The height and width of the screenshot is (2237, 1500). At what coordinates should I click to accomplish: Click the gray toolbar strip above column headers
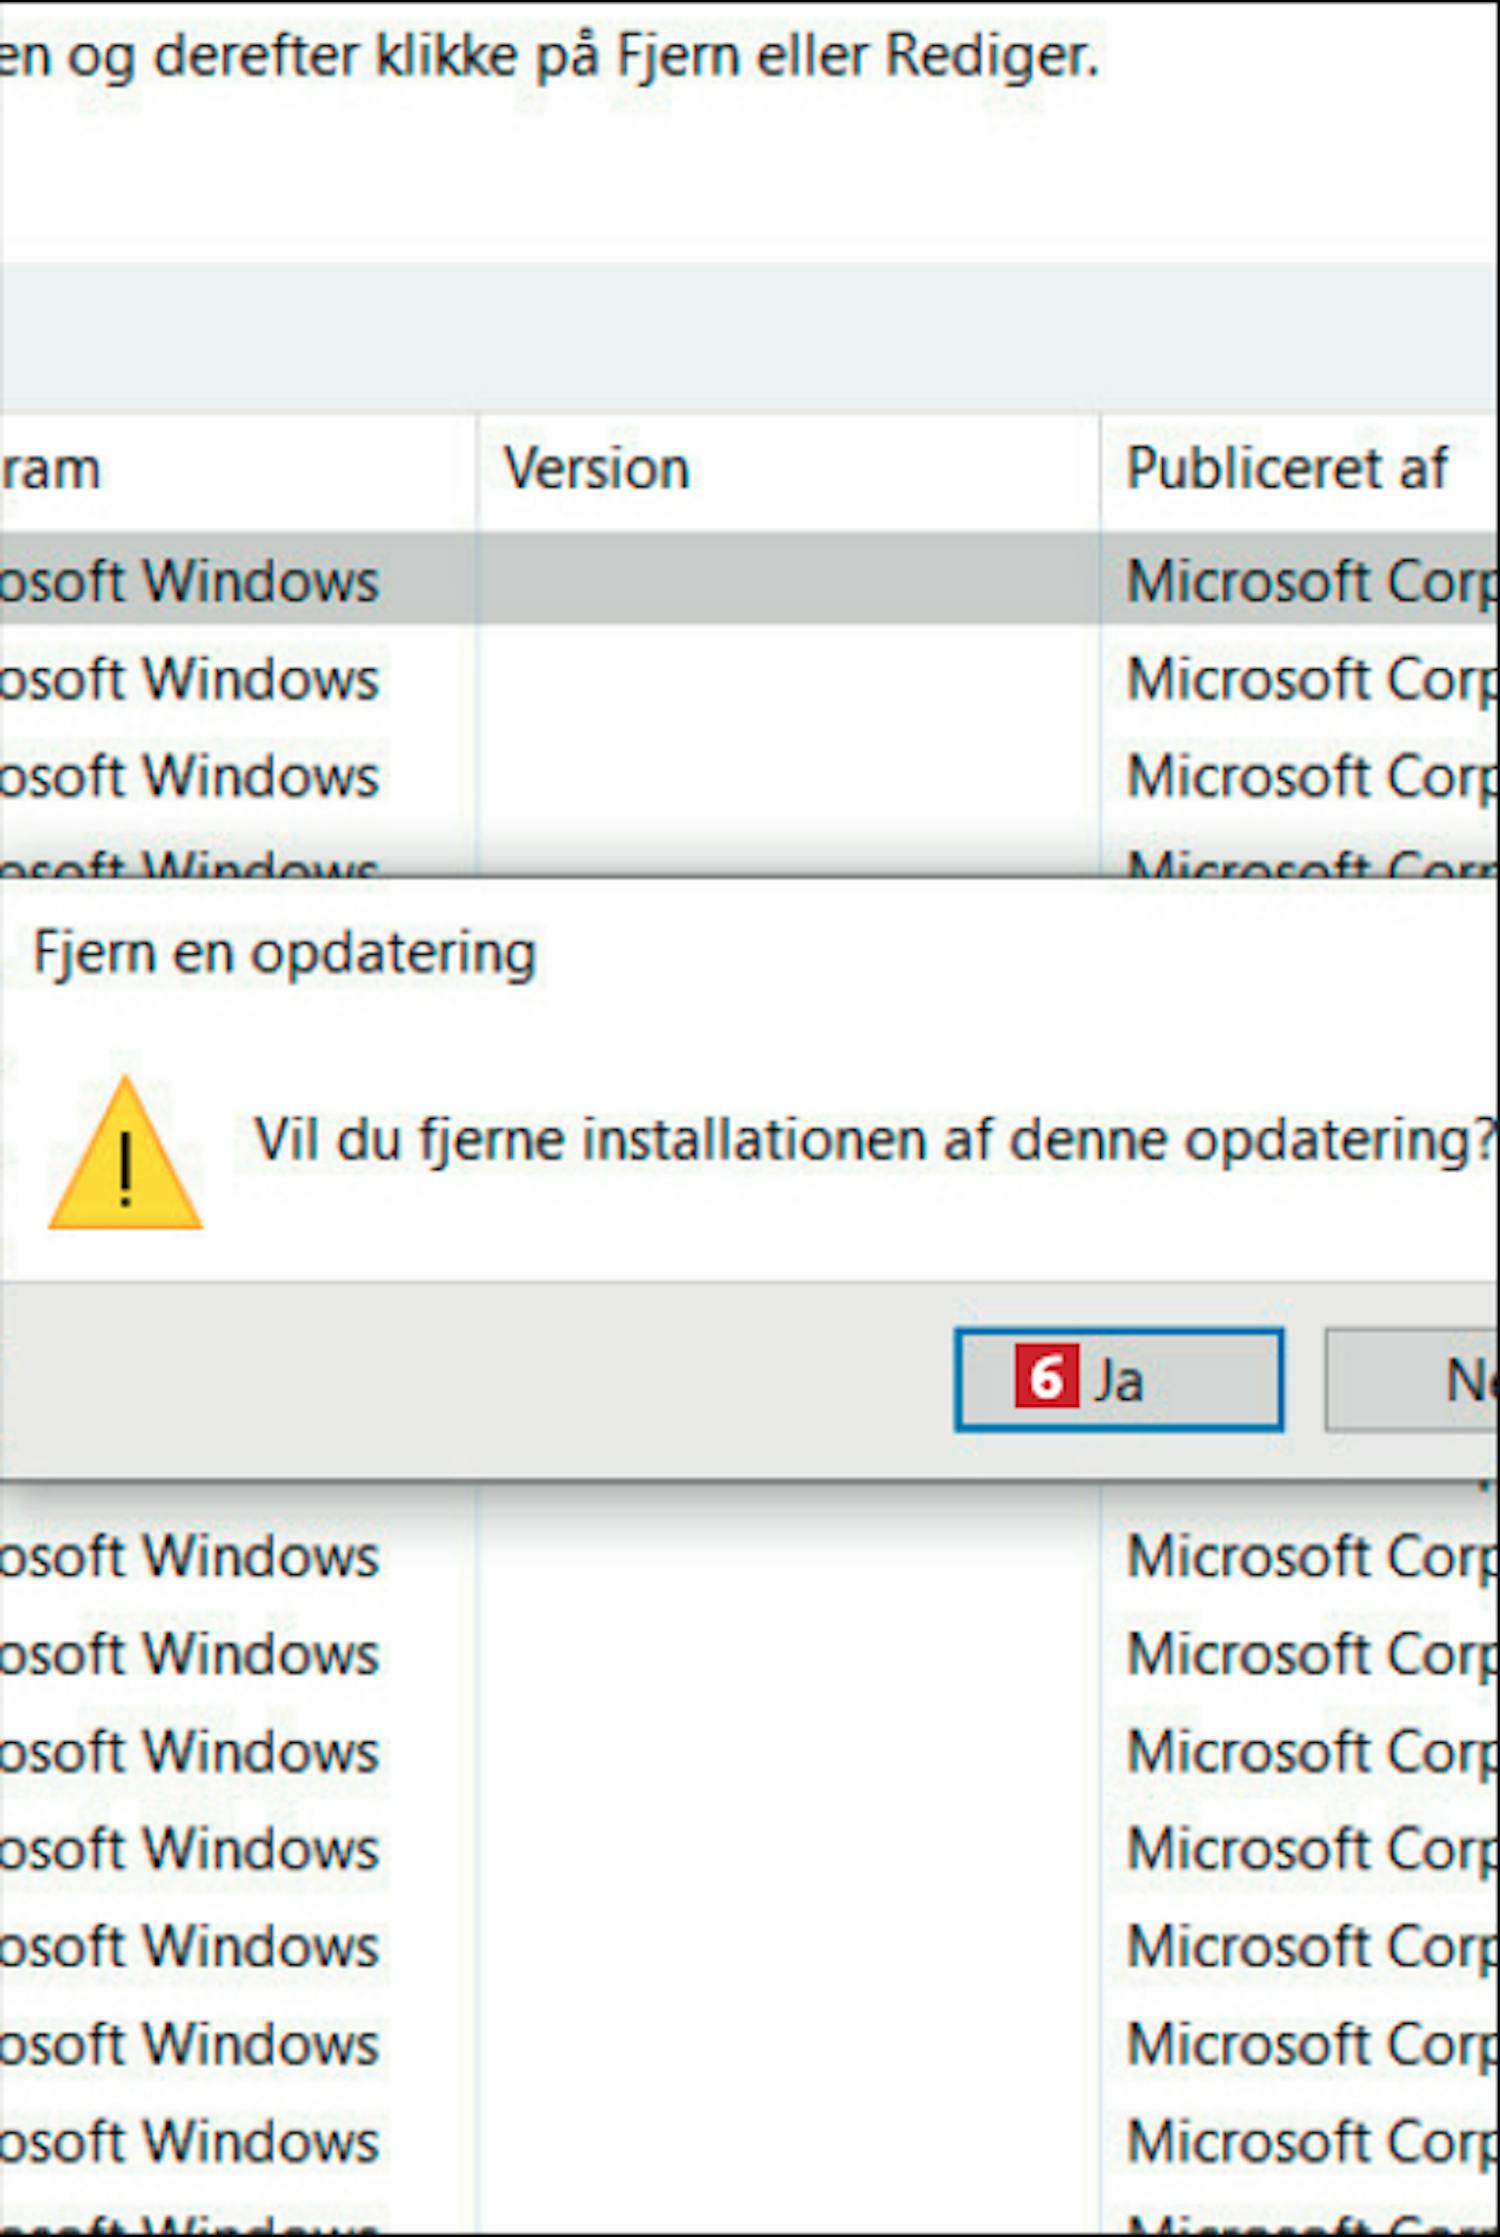pos(750,338)
